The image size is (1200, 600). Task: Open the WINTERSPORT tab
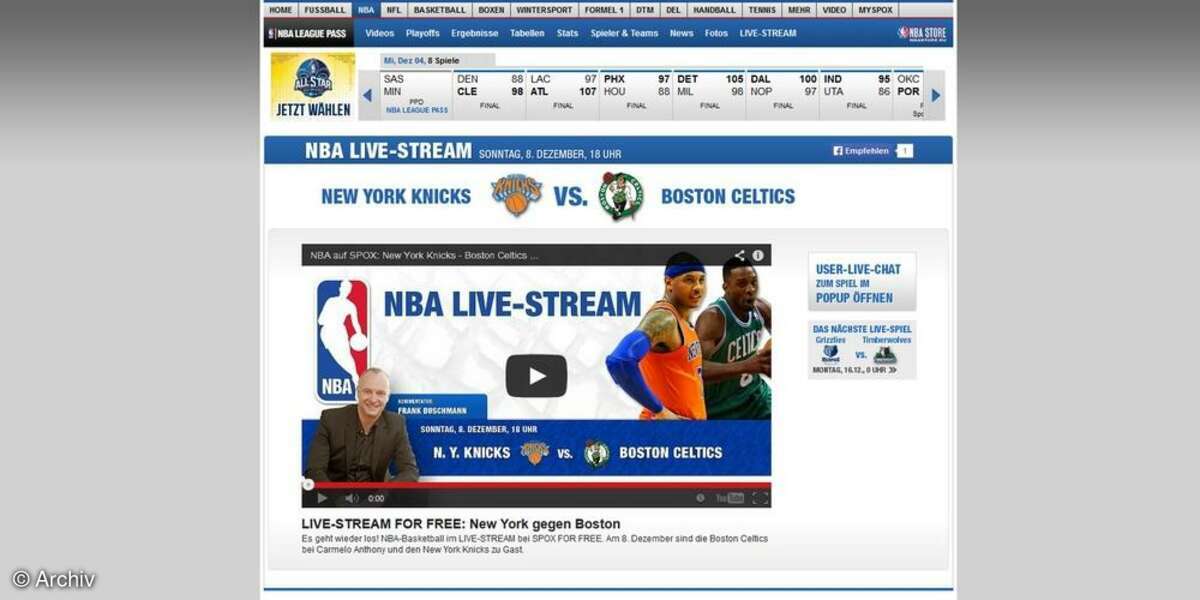[545, 10]
